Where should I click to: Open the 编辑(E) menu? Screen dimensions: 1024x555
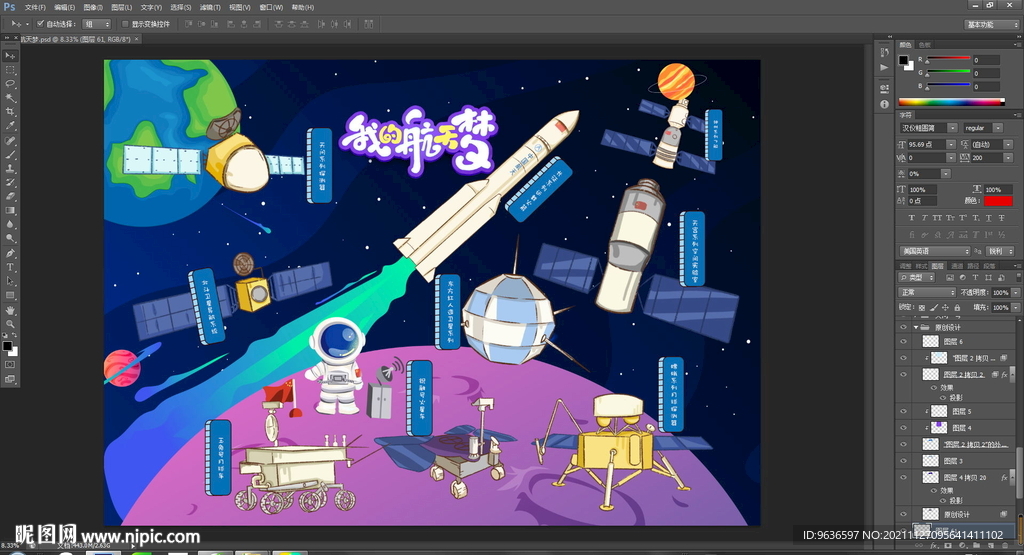pyautogui.click(x=64, y=7)
